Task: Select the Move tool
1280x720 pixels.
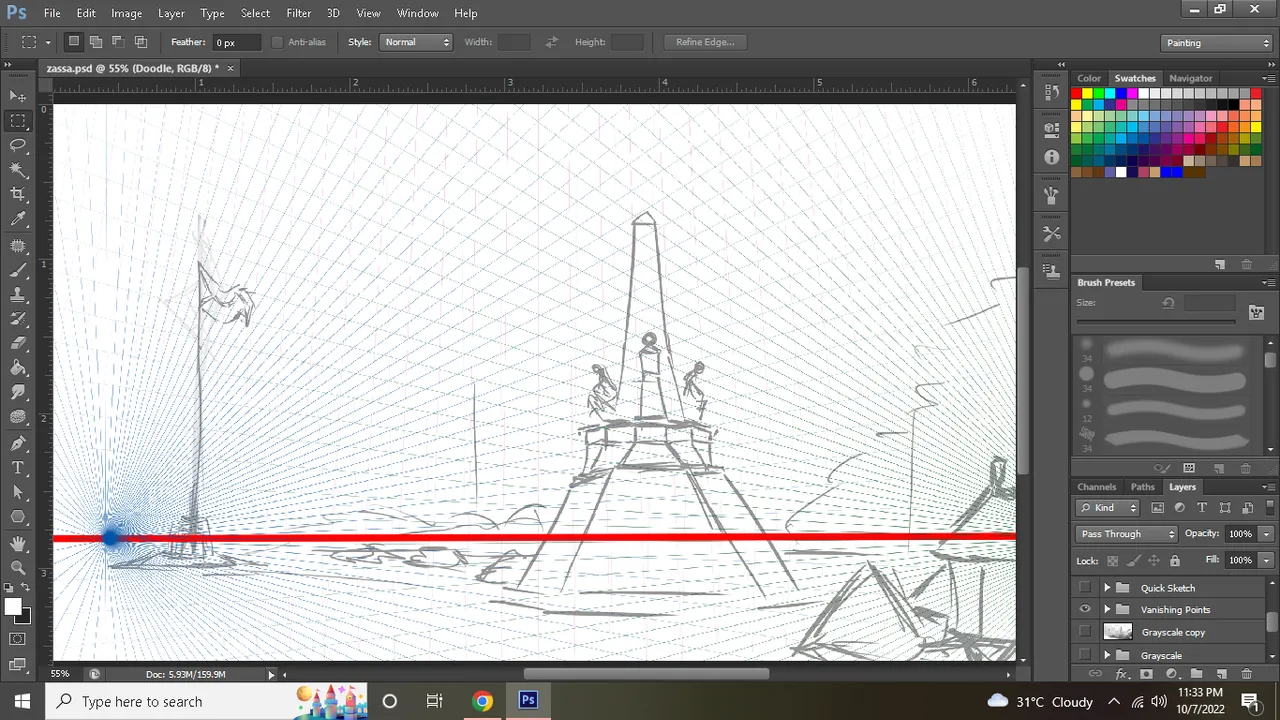Action: (x=18, y=96)
